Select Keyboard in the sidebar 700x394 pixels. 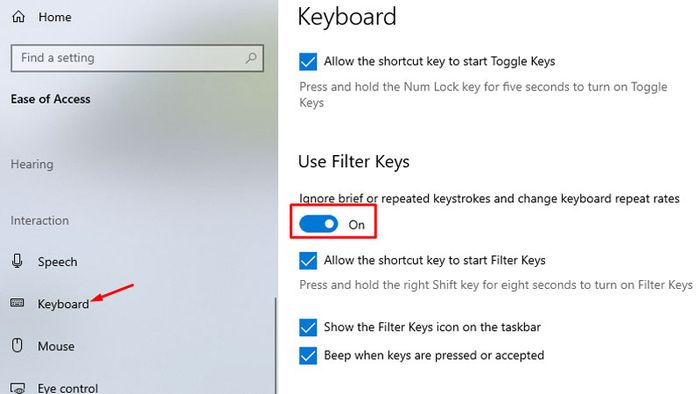pyautogui.click(x=63, y=304)
